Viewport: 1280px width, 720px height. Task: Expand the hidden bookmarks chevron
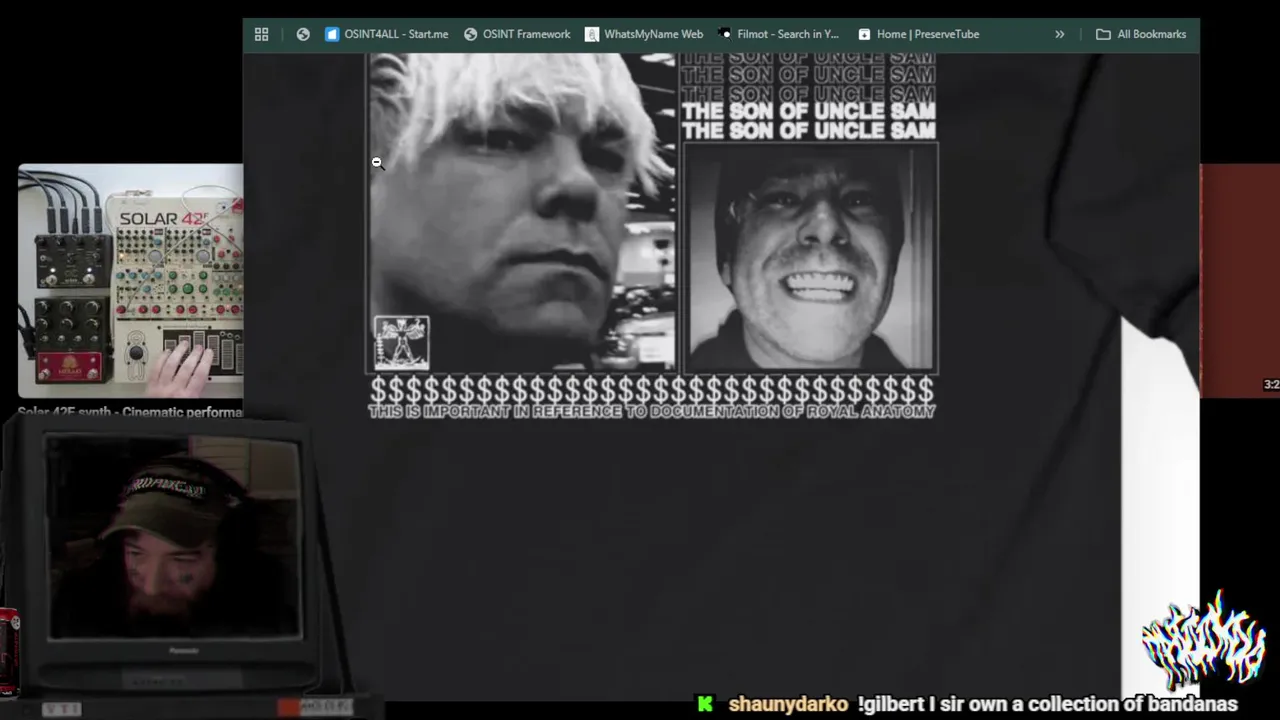[1059, 34]
